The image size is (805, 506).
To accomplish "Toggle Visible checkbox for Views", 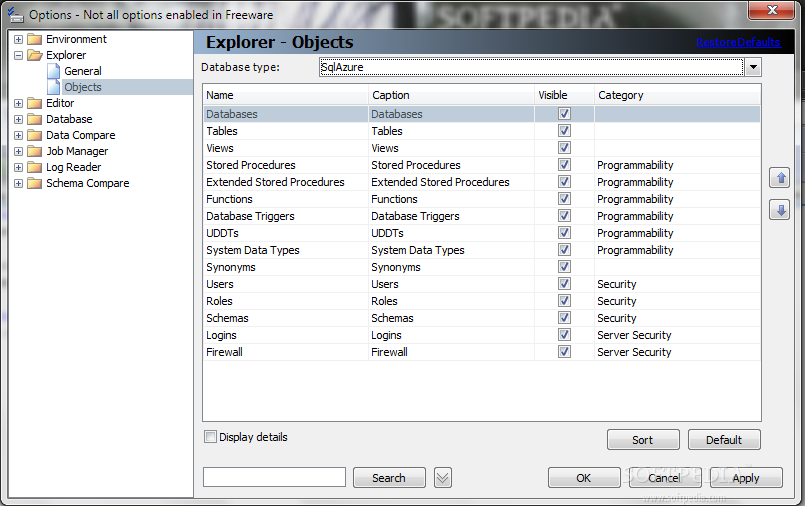I will point(564,148).
